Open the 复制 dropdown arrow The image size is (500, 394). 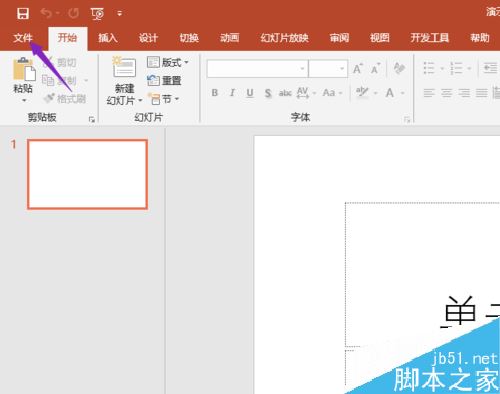coord(86,80)
